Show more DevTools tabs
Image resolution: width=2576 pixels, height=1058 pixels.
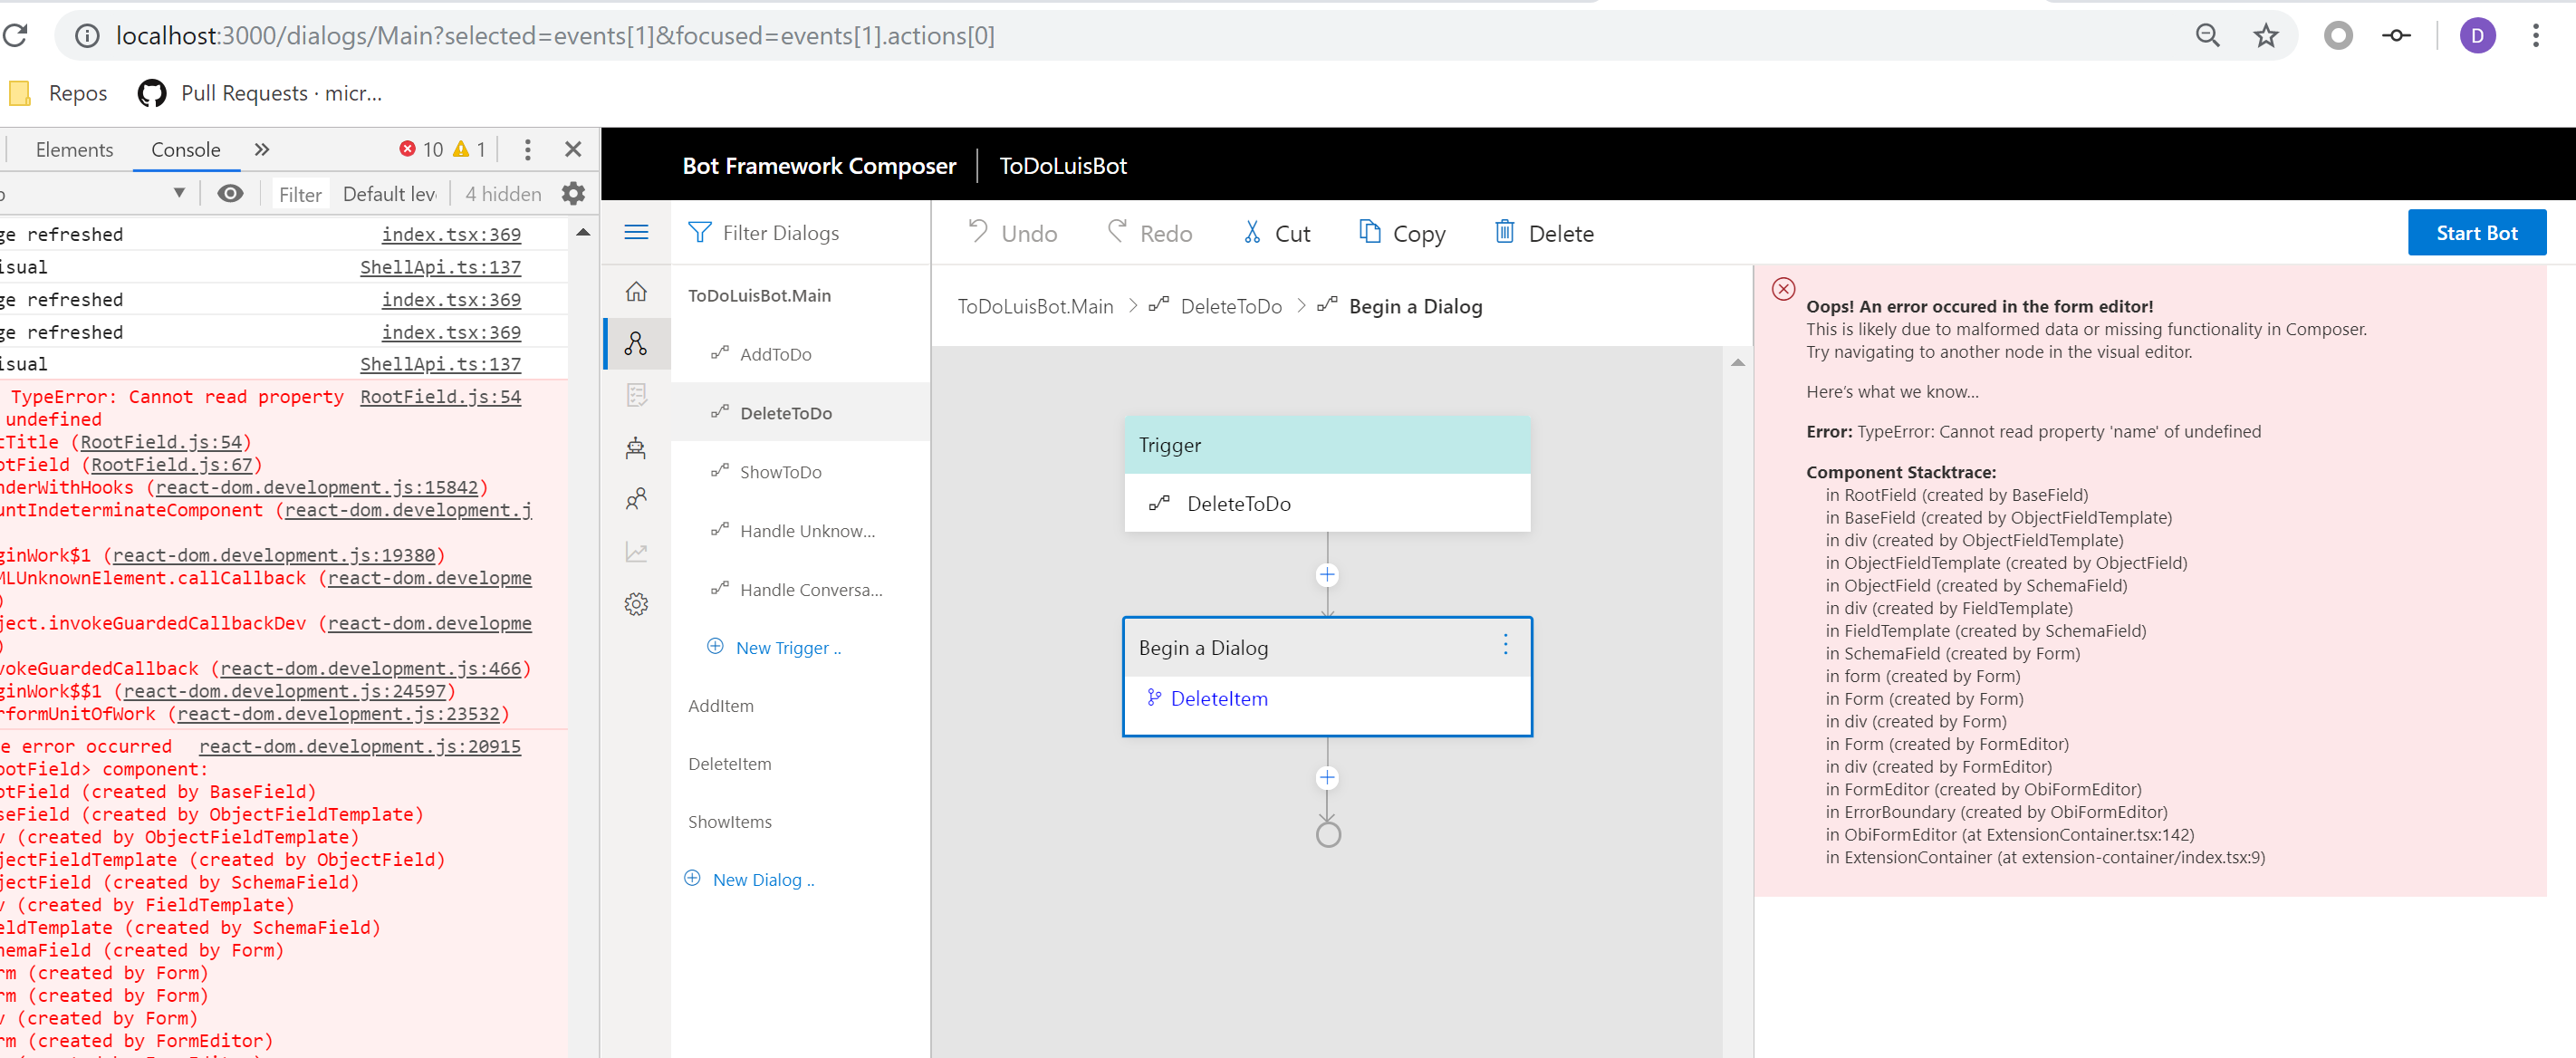click(x=261, y=150)
